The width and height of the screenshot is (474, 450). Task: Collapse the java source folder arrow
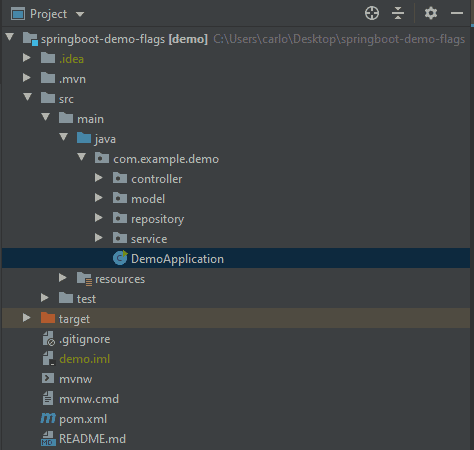(64, 137)
